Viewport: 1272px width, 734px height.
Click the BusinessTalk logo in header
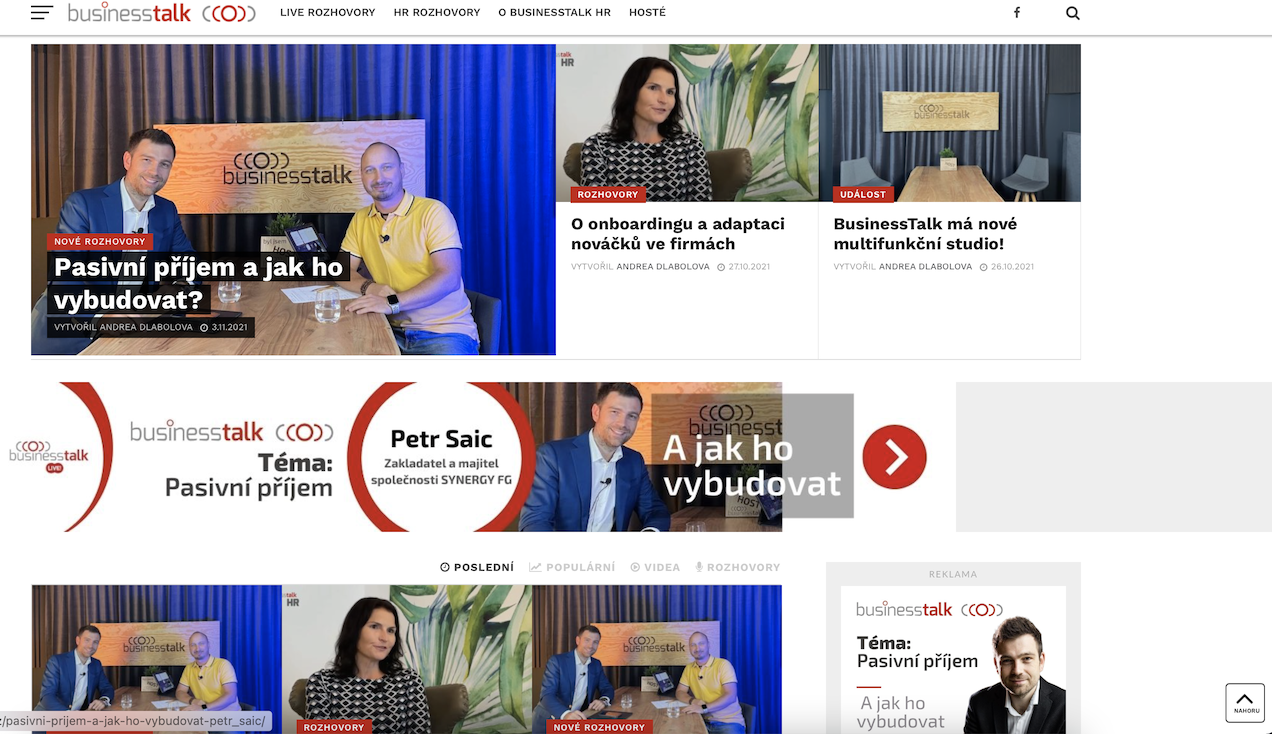161,13
